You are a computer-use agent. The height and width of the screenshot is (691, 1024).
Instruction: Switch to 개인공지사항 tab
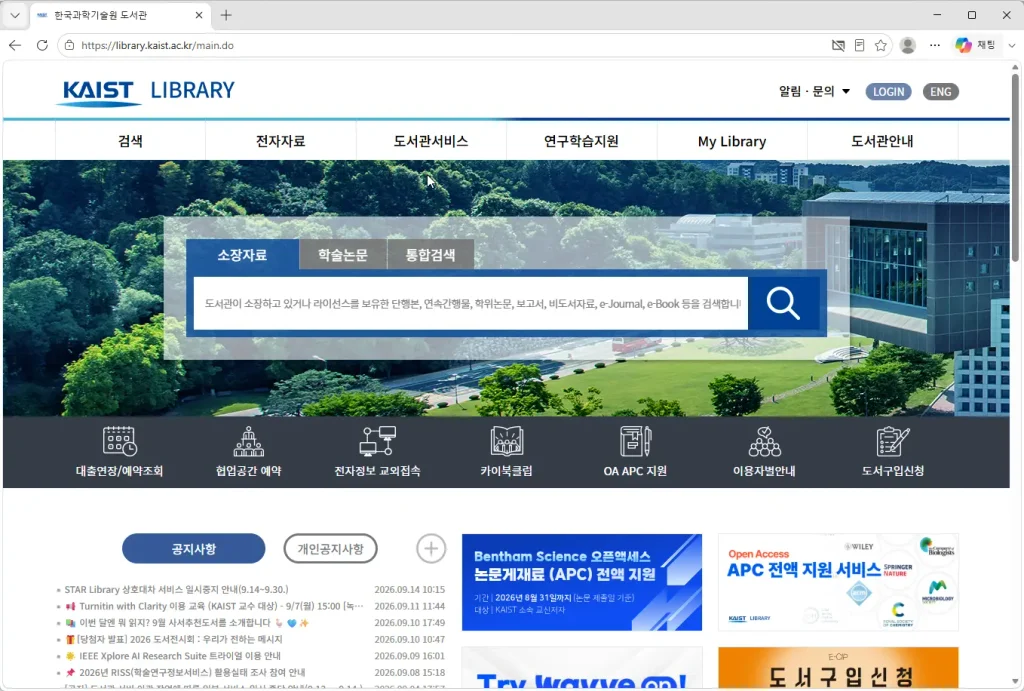[330, 549]
